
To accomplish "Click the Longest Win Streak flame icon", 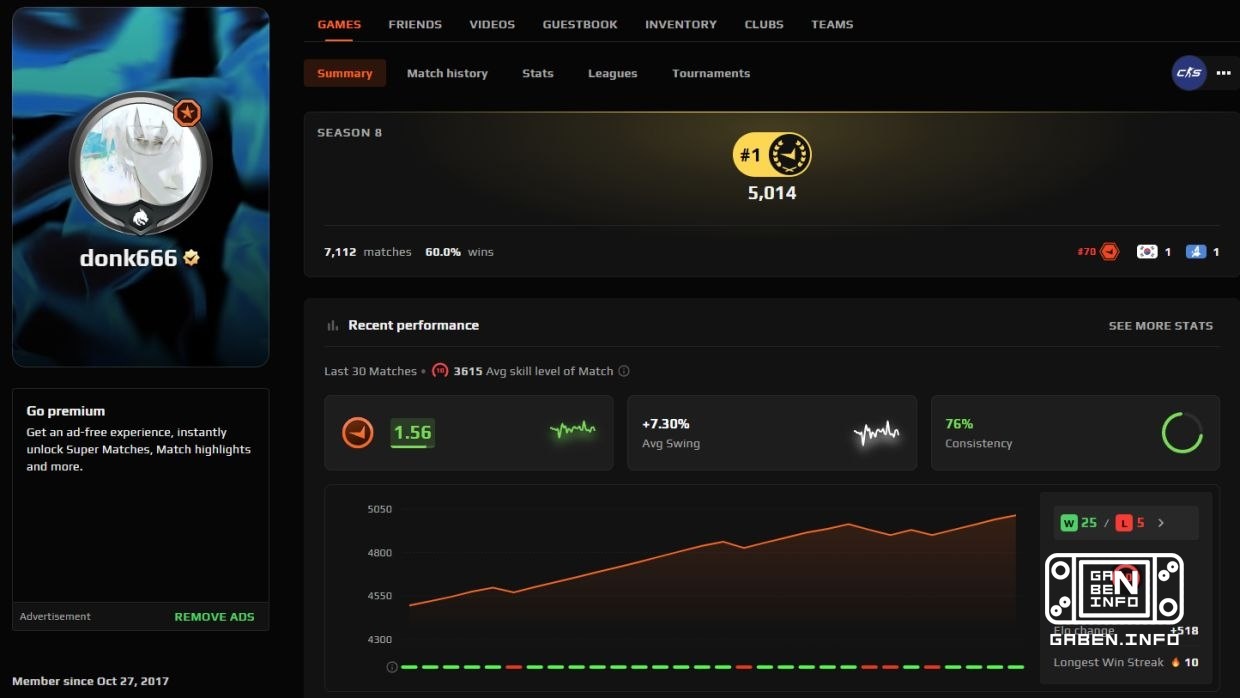I will tap(1176, 662).
